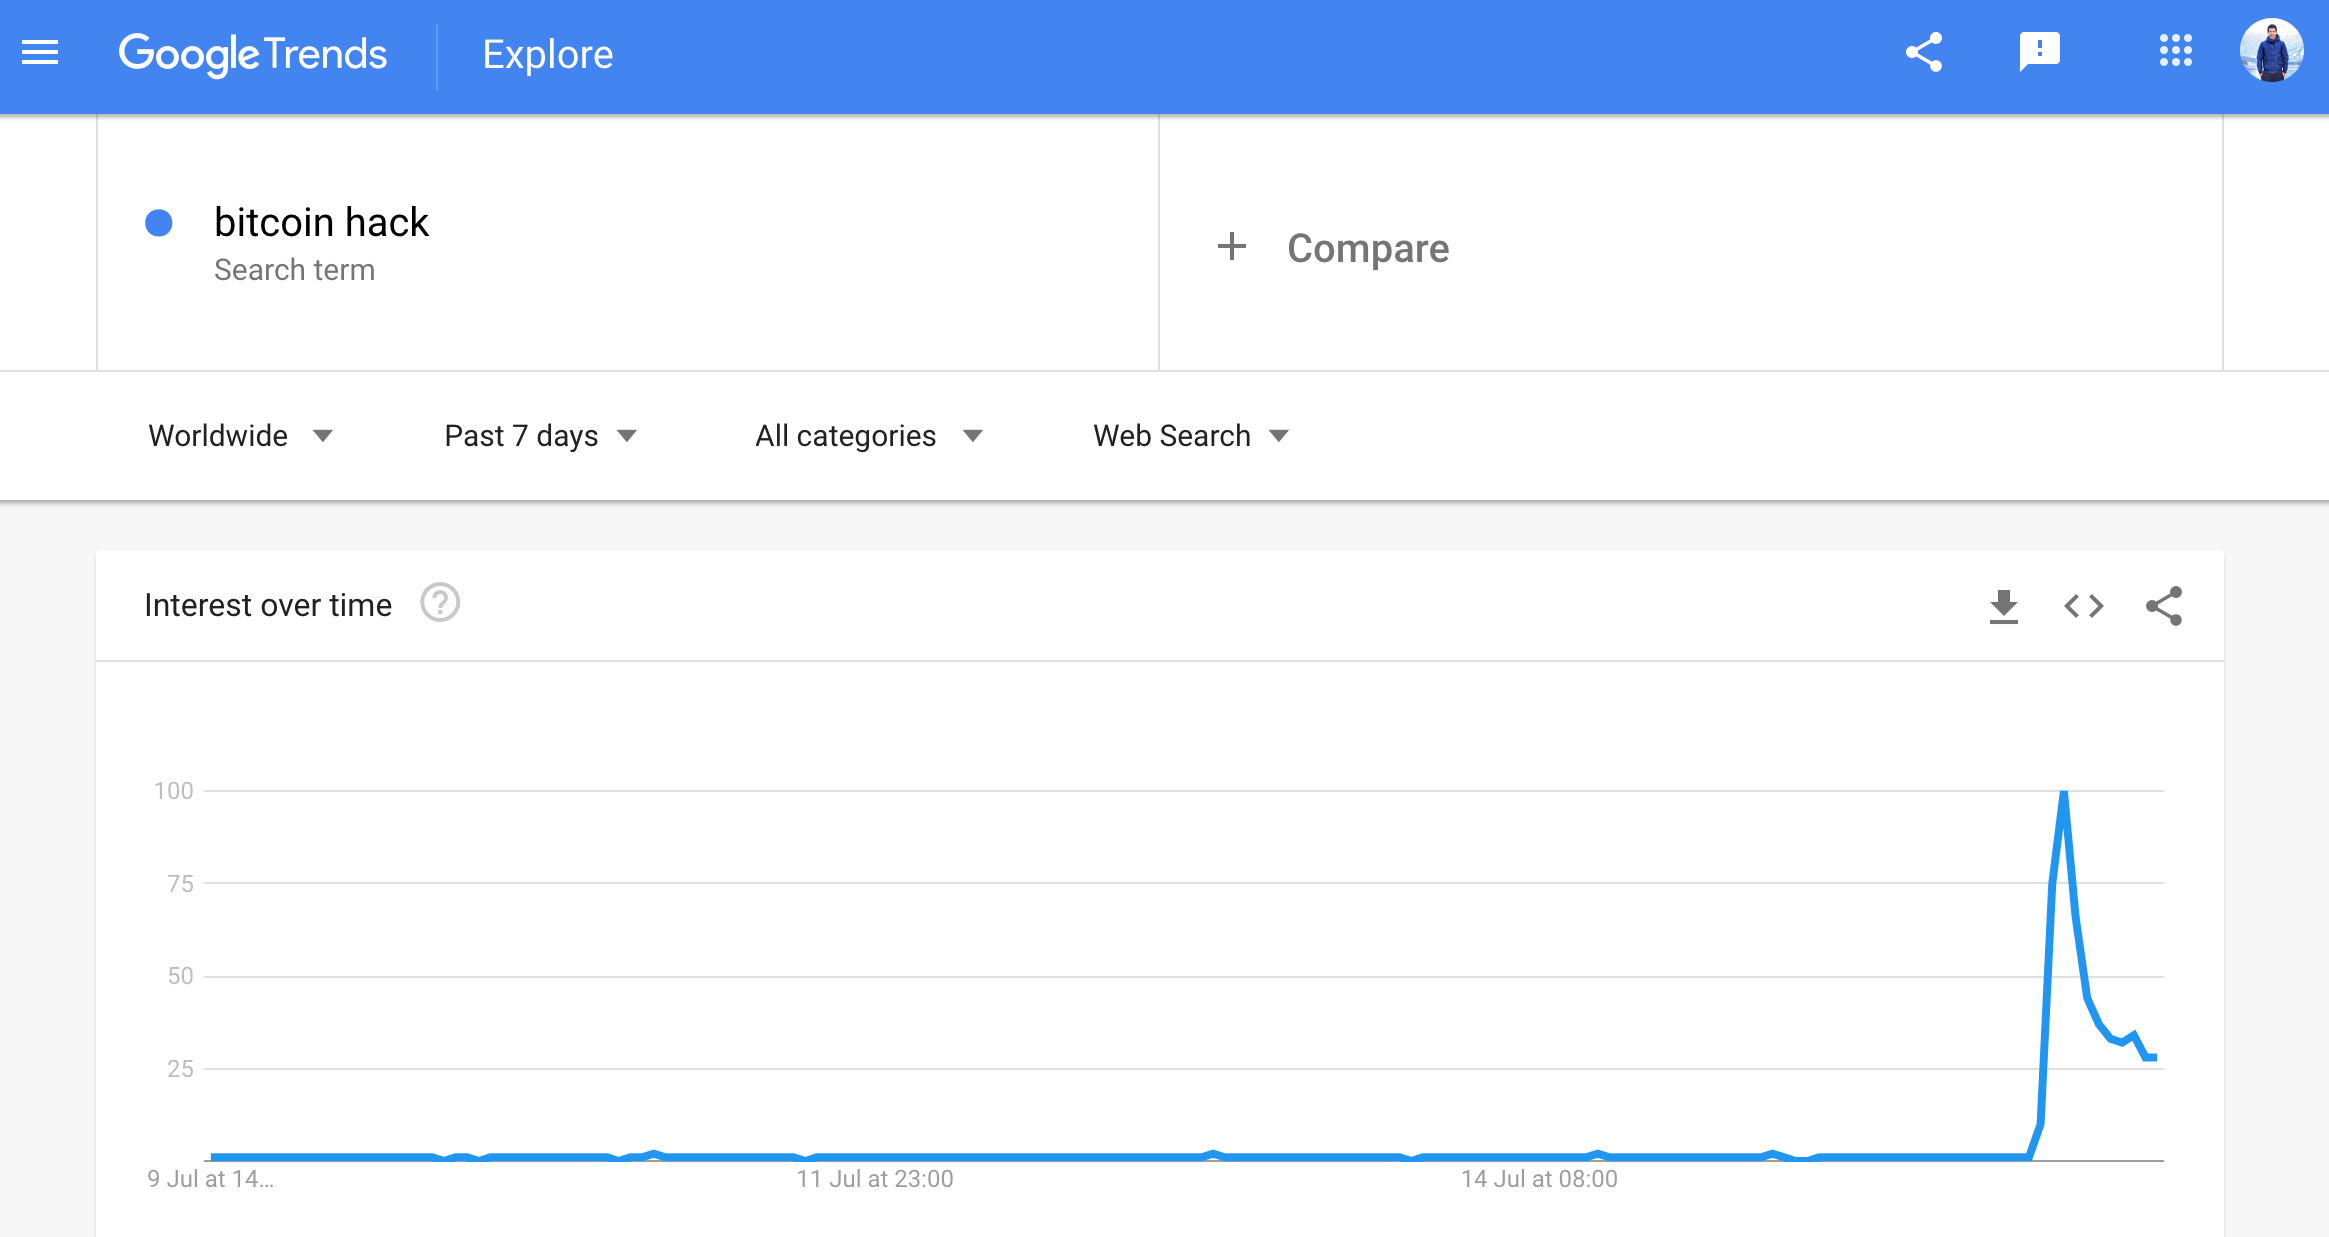Click the Compare button text
The image size is (2329, 1237).
1367,248
